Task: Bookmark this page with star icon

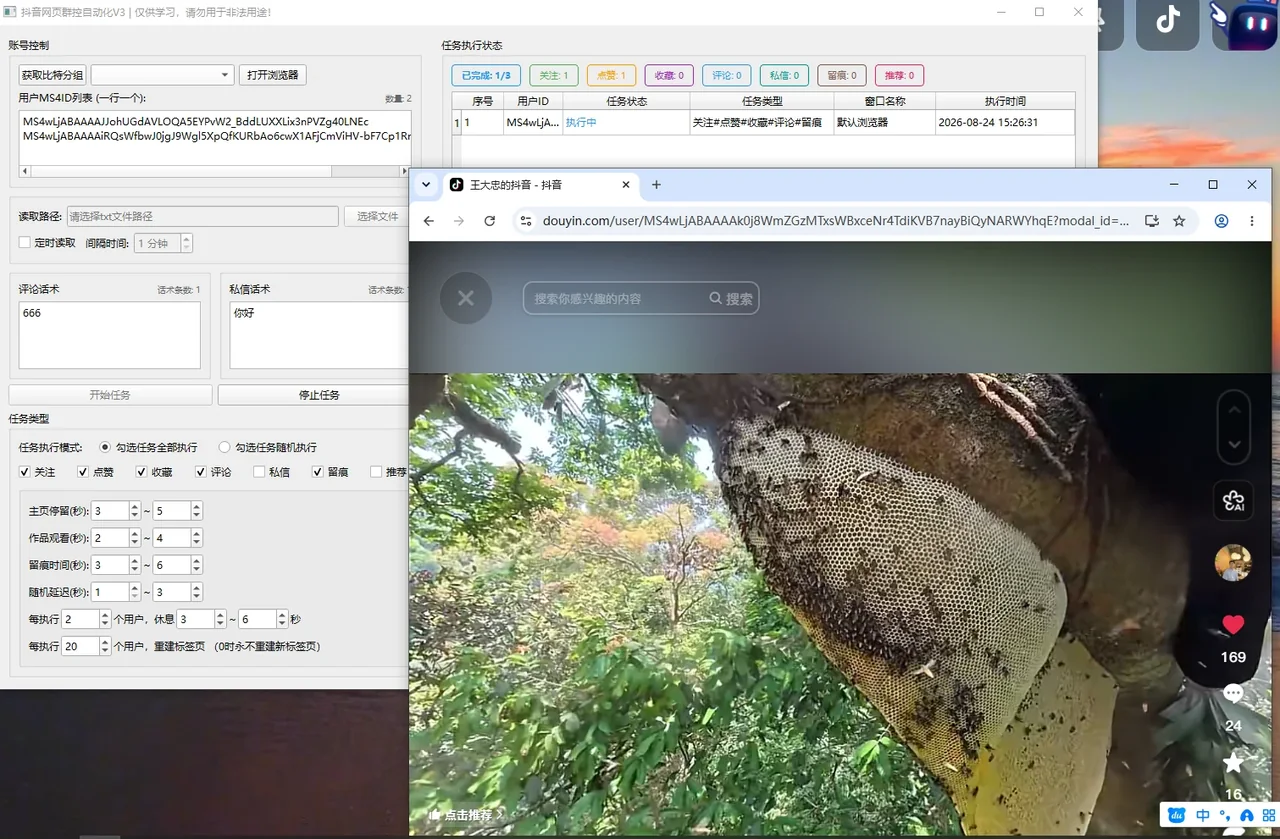Action: point(1179,221)
